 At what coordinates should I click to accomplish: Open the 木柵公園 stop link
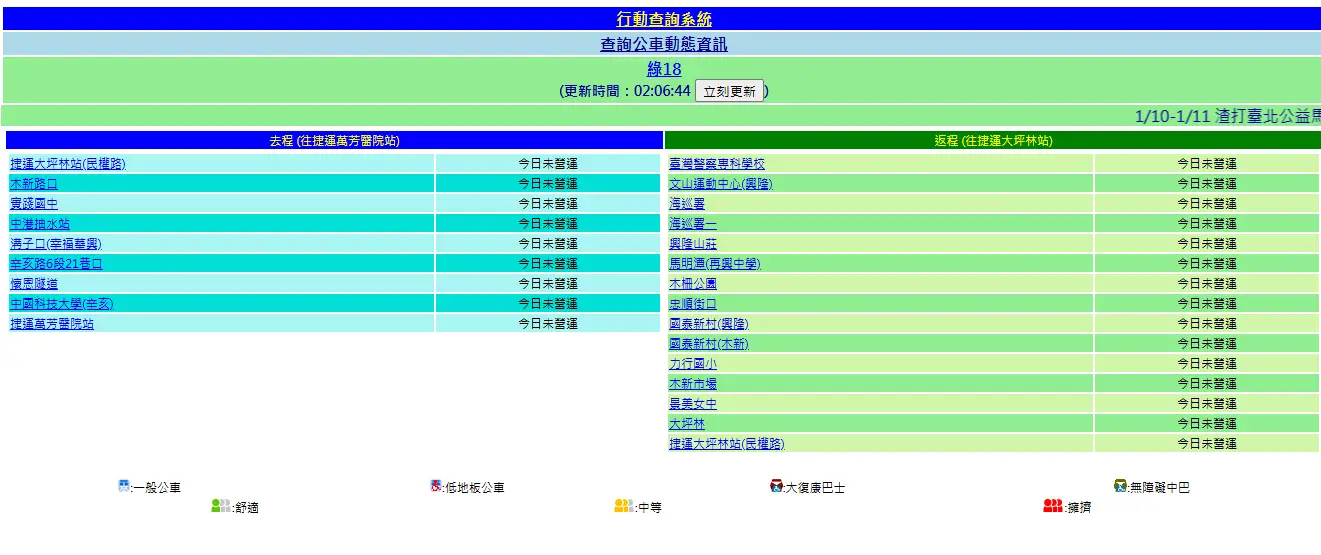[x=693, y=284]
